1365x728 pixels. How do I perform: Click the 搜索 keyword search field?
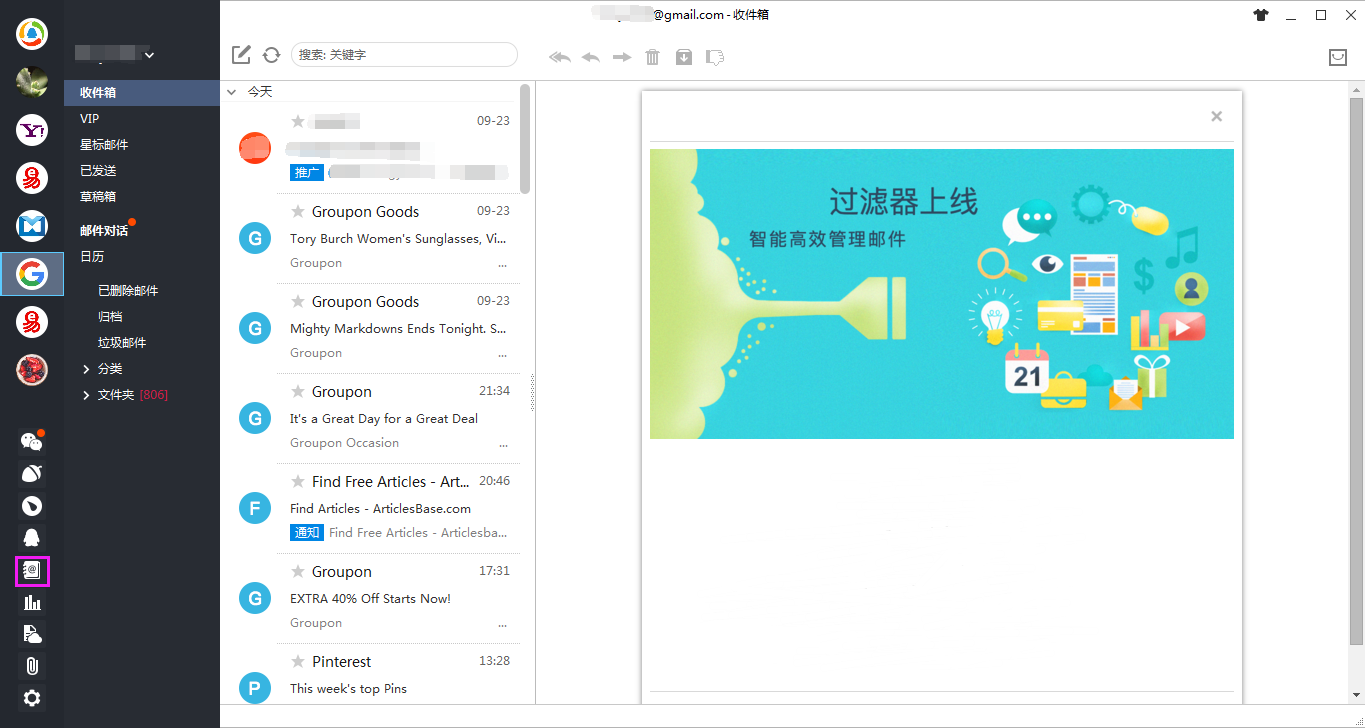[404, 54]
